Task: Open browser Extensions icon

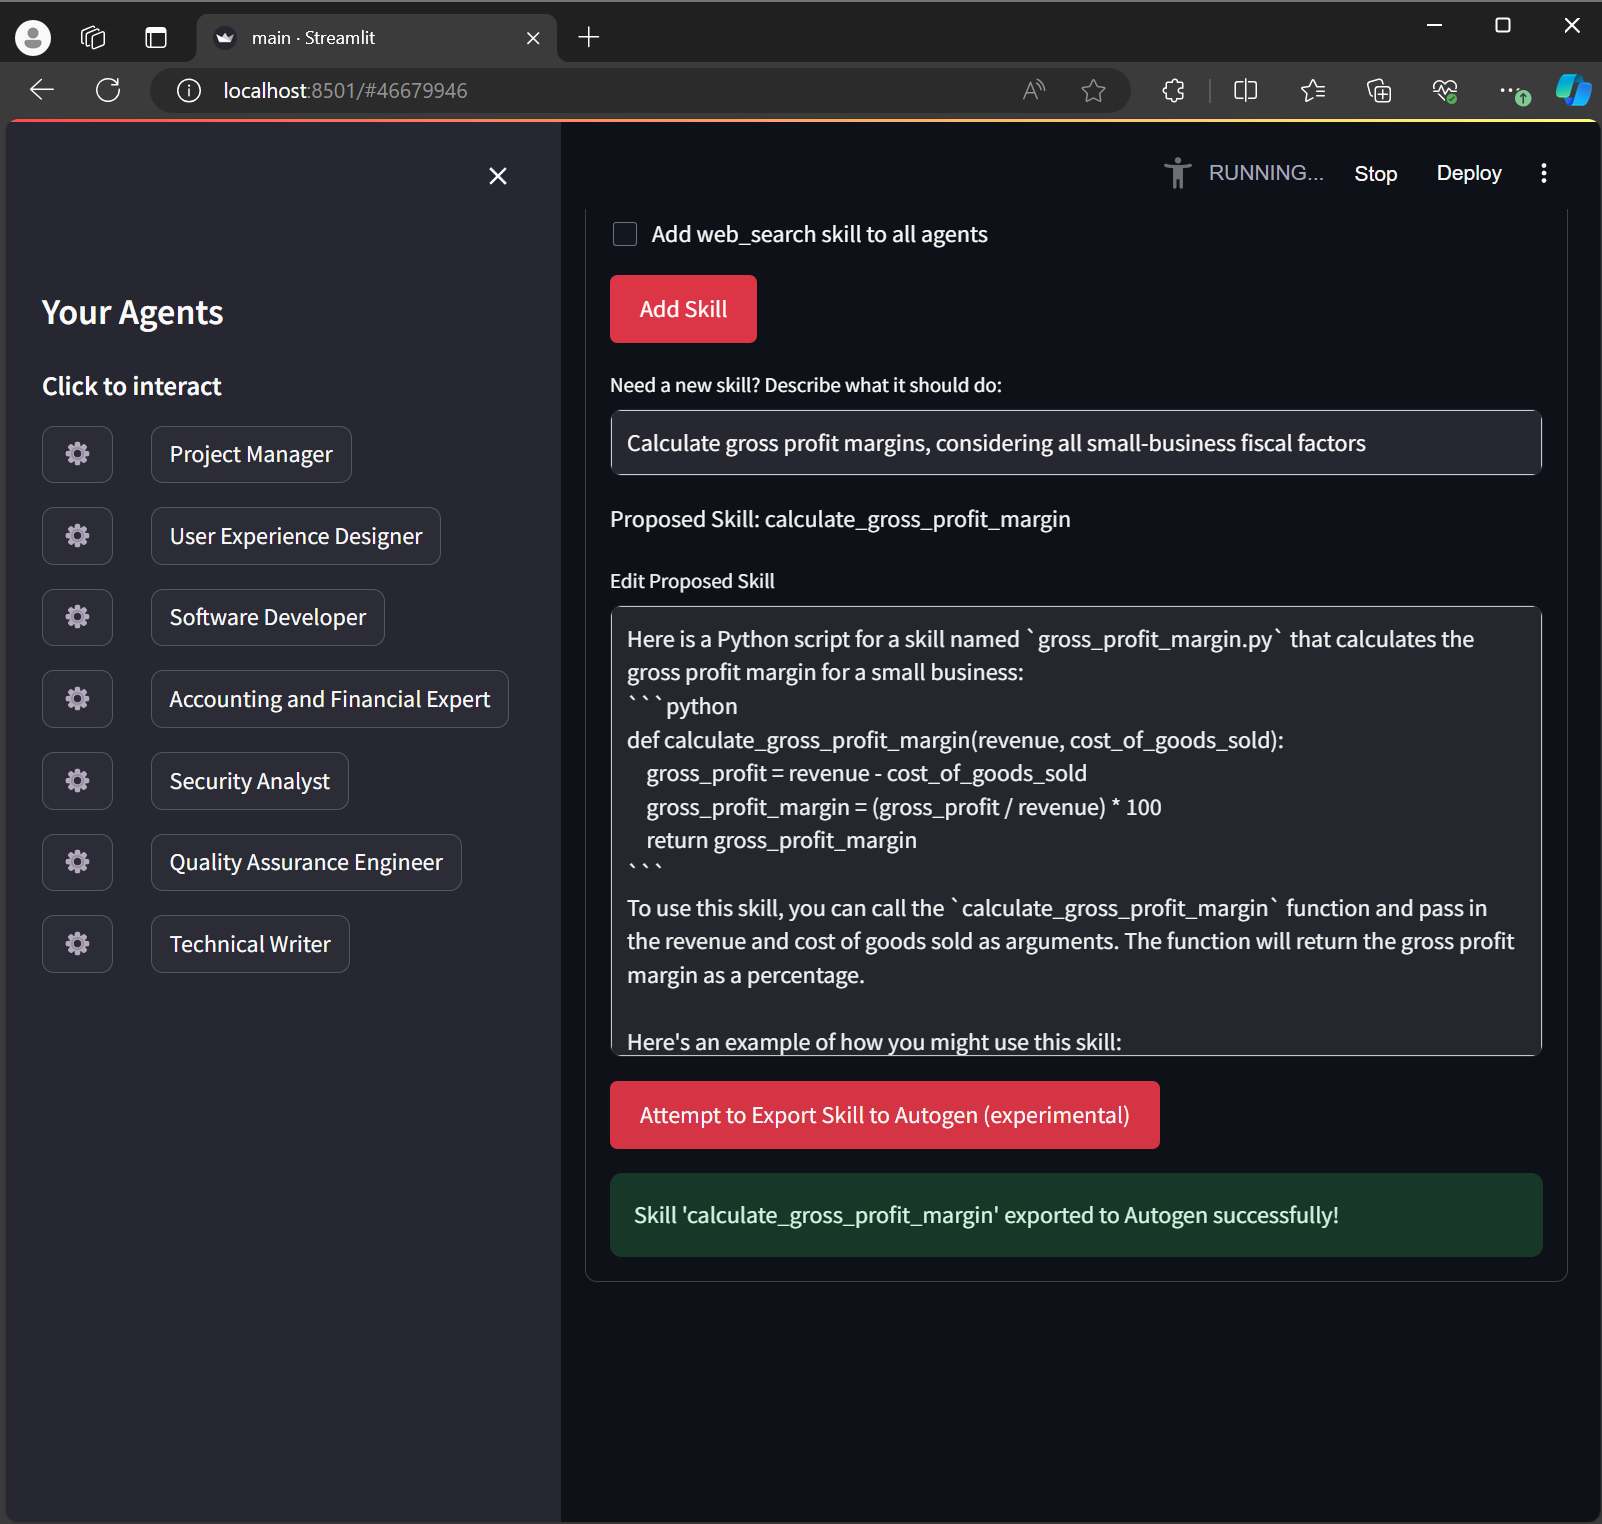Action: 1174,91
